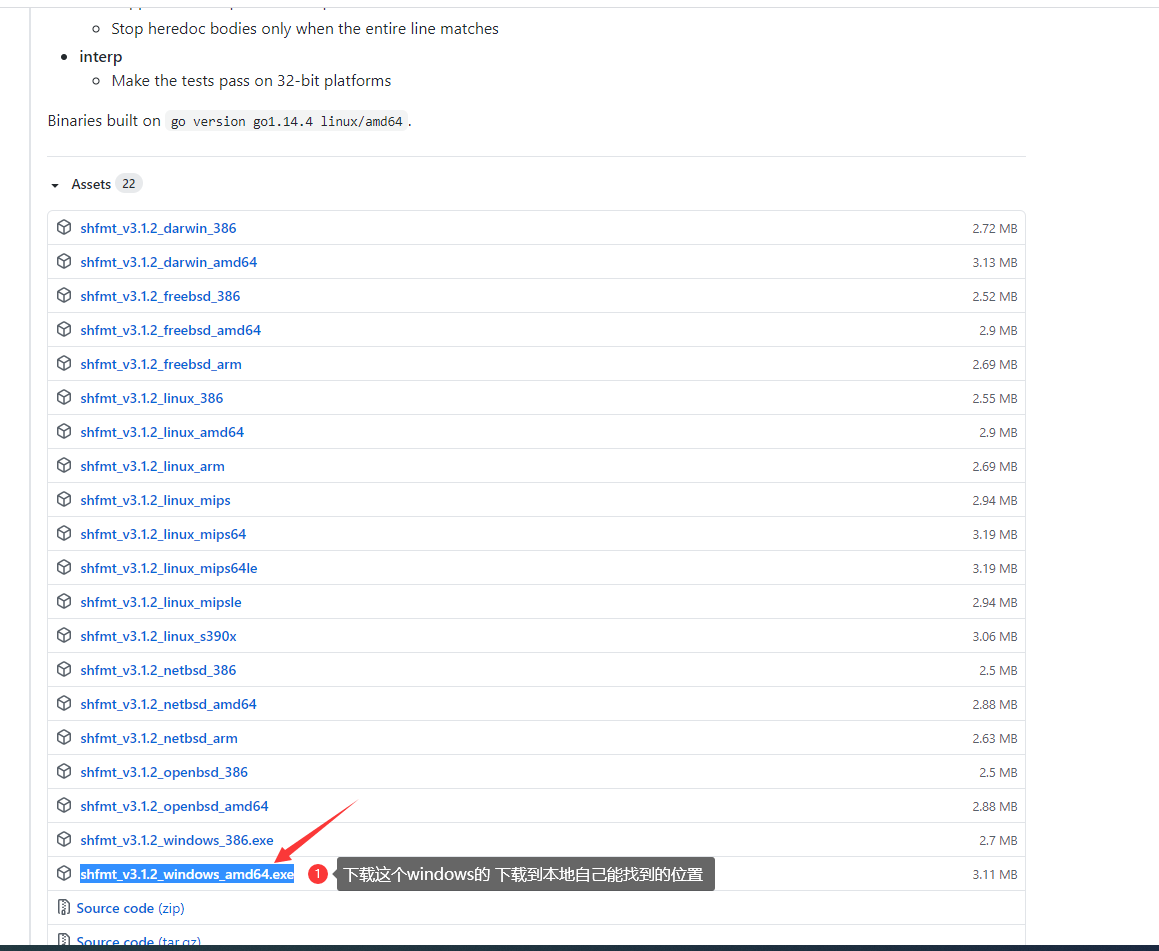Download shfmt_v3.1.2_darwin_amd64
The image size is (1159, 951).
pyautogui.click(x=169, y=262)
